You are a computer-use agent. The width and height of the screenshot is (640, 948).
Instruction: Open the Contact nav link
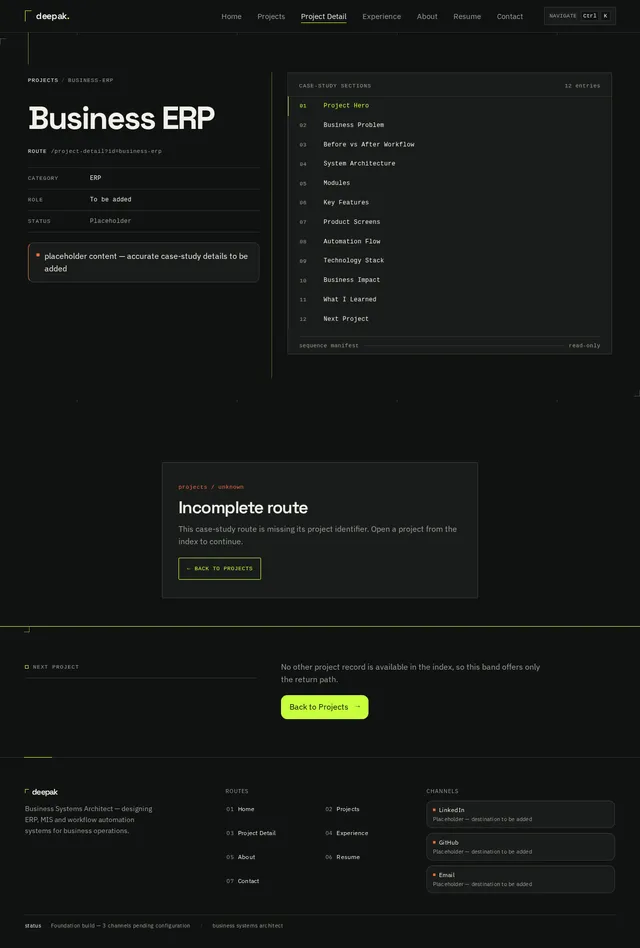tap(509, 16)
